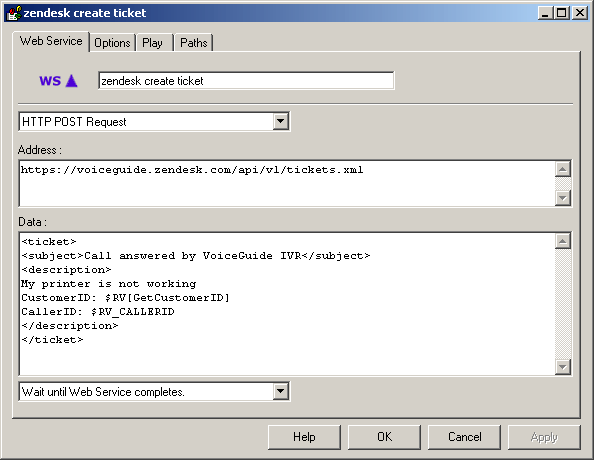Click the Cancel button
This screenshot has height=460, width=594.
pos(464,437)
